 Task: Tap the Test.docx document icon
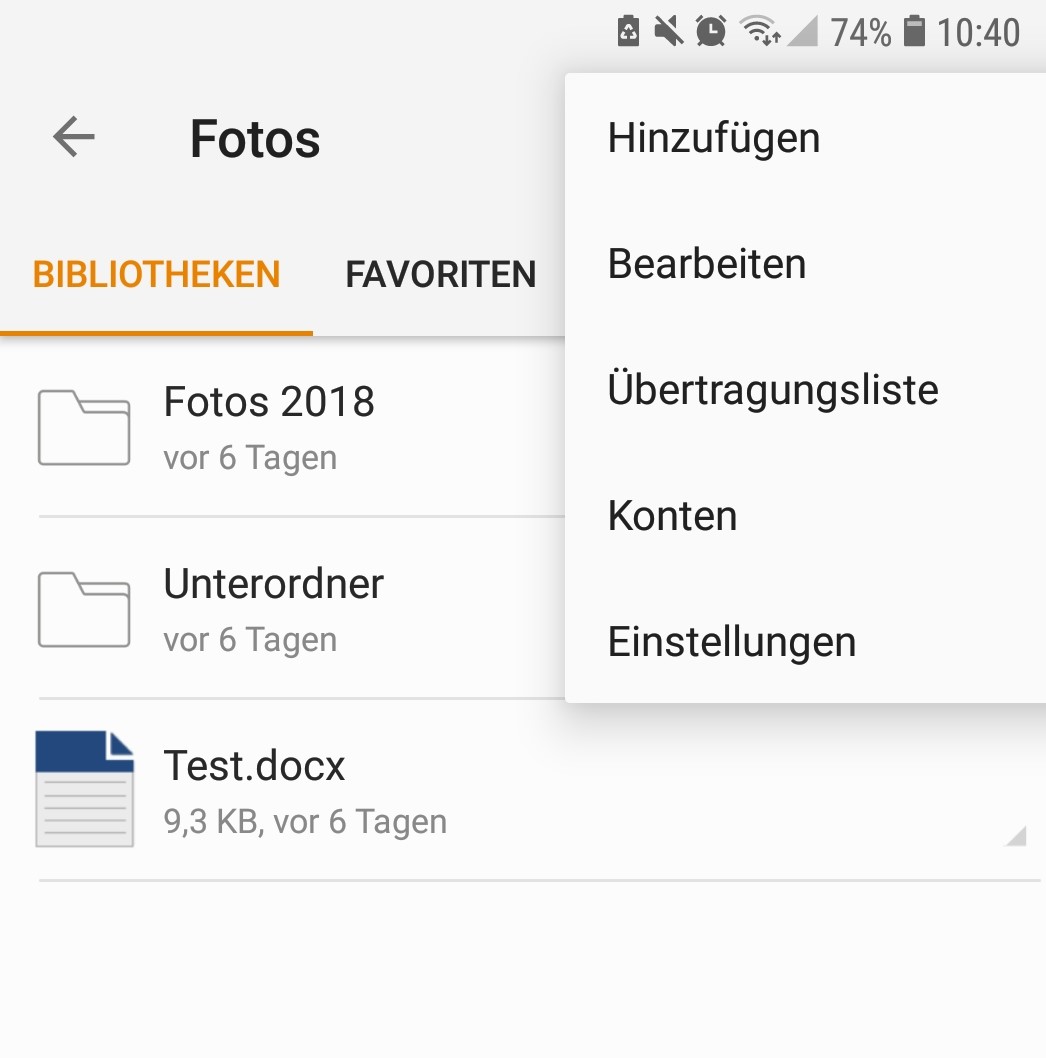point(84,789)
